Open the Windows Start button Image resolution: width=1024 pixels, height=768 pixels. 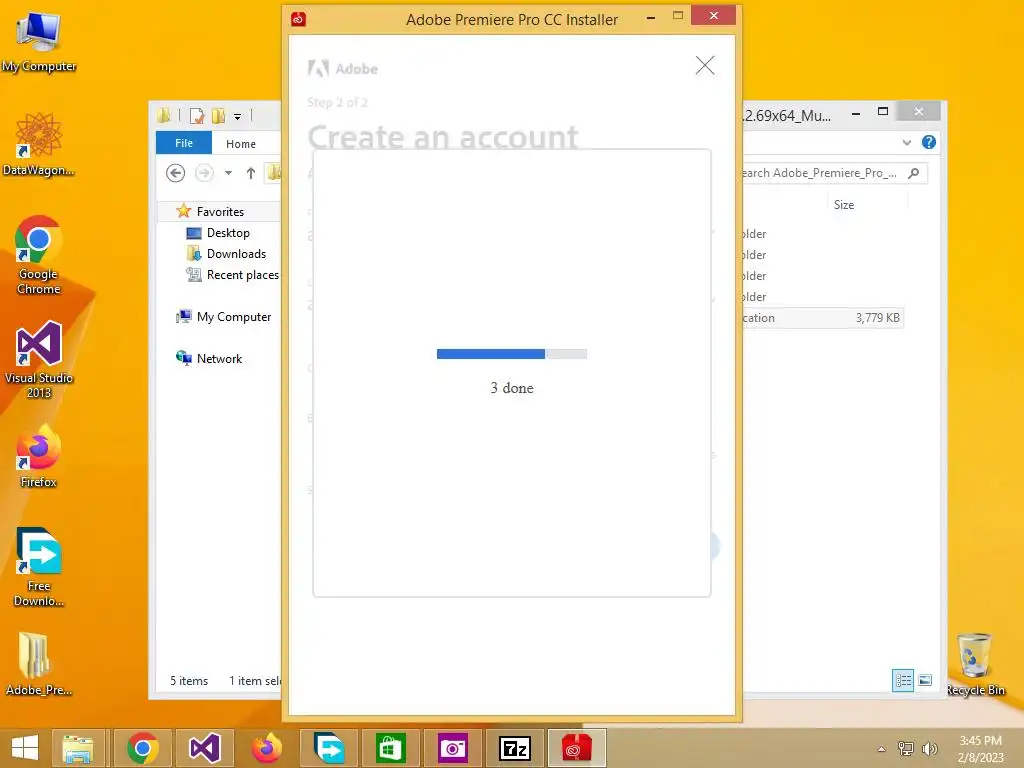[x=25, y=748]
